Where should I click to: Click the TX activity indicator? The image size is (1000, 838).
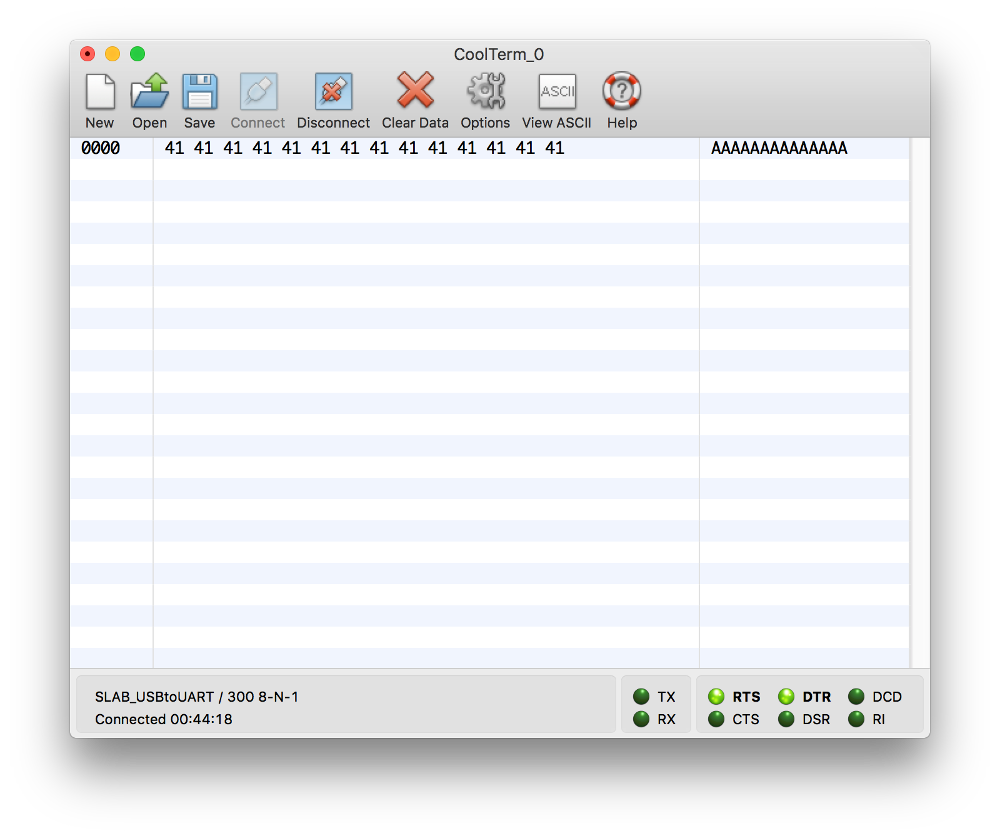641,697
